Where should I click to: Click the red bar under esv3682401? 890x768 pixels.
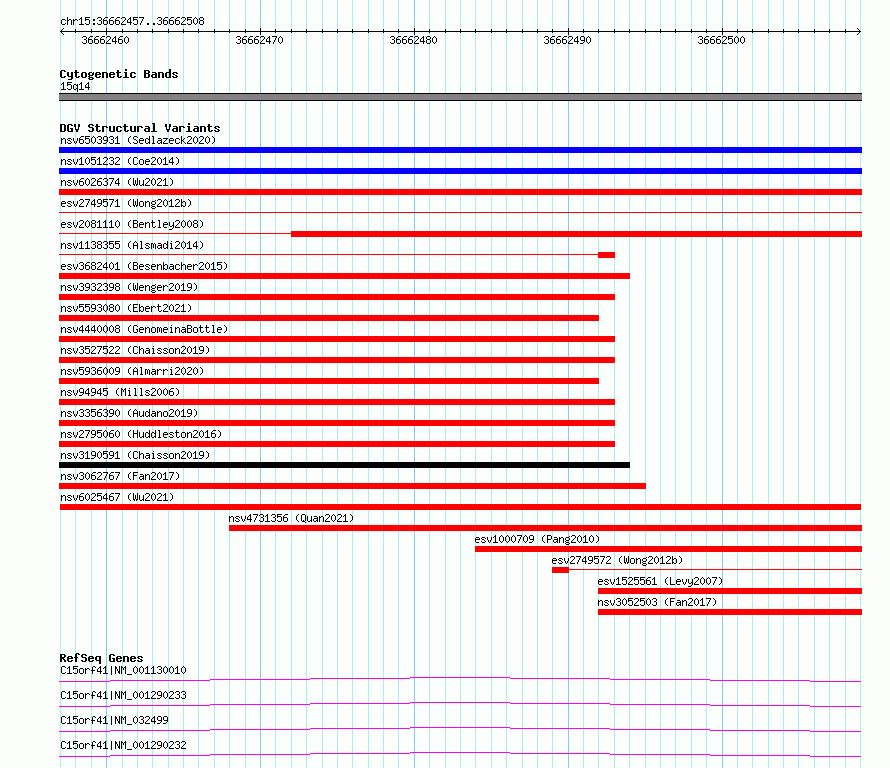(x=345, y=276)
